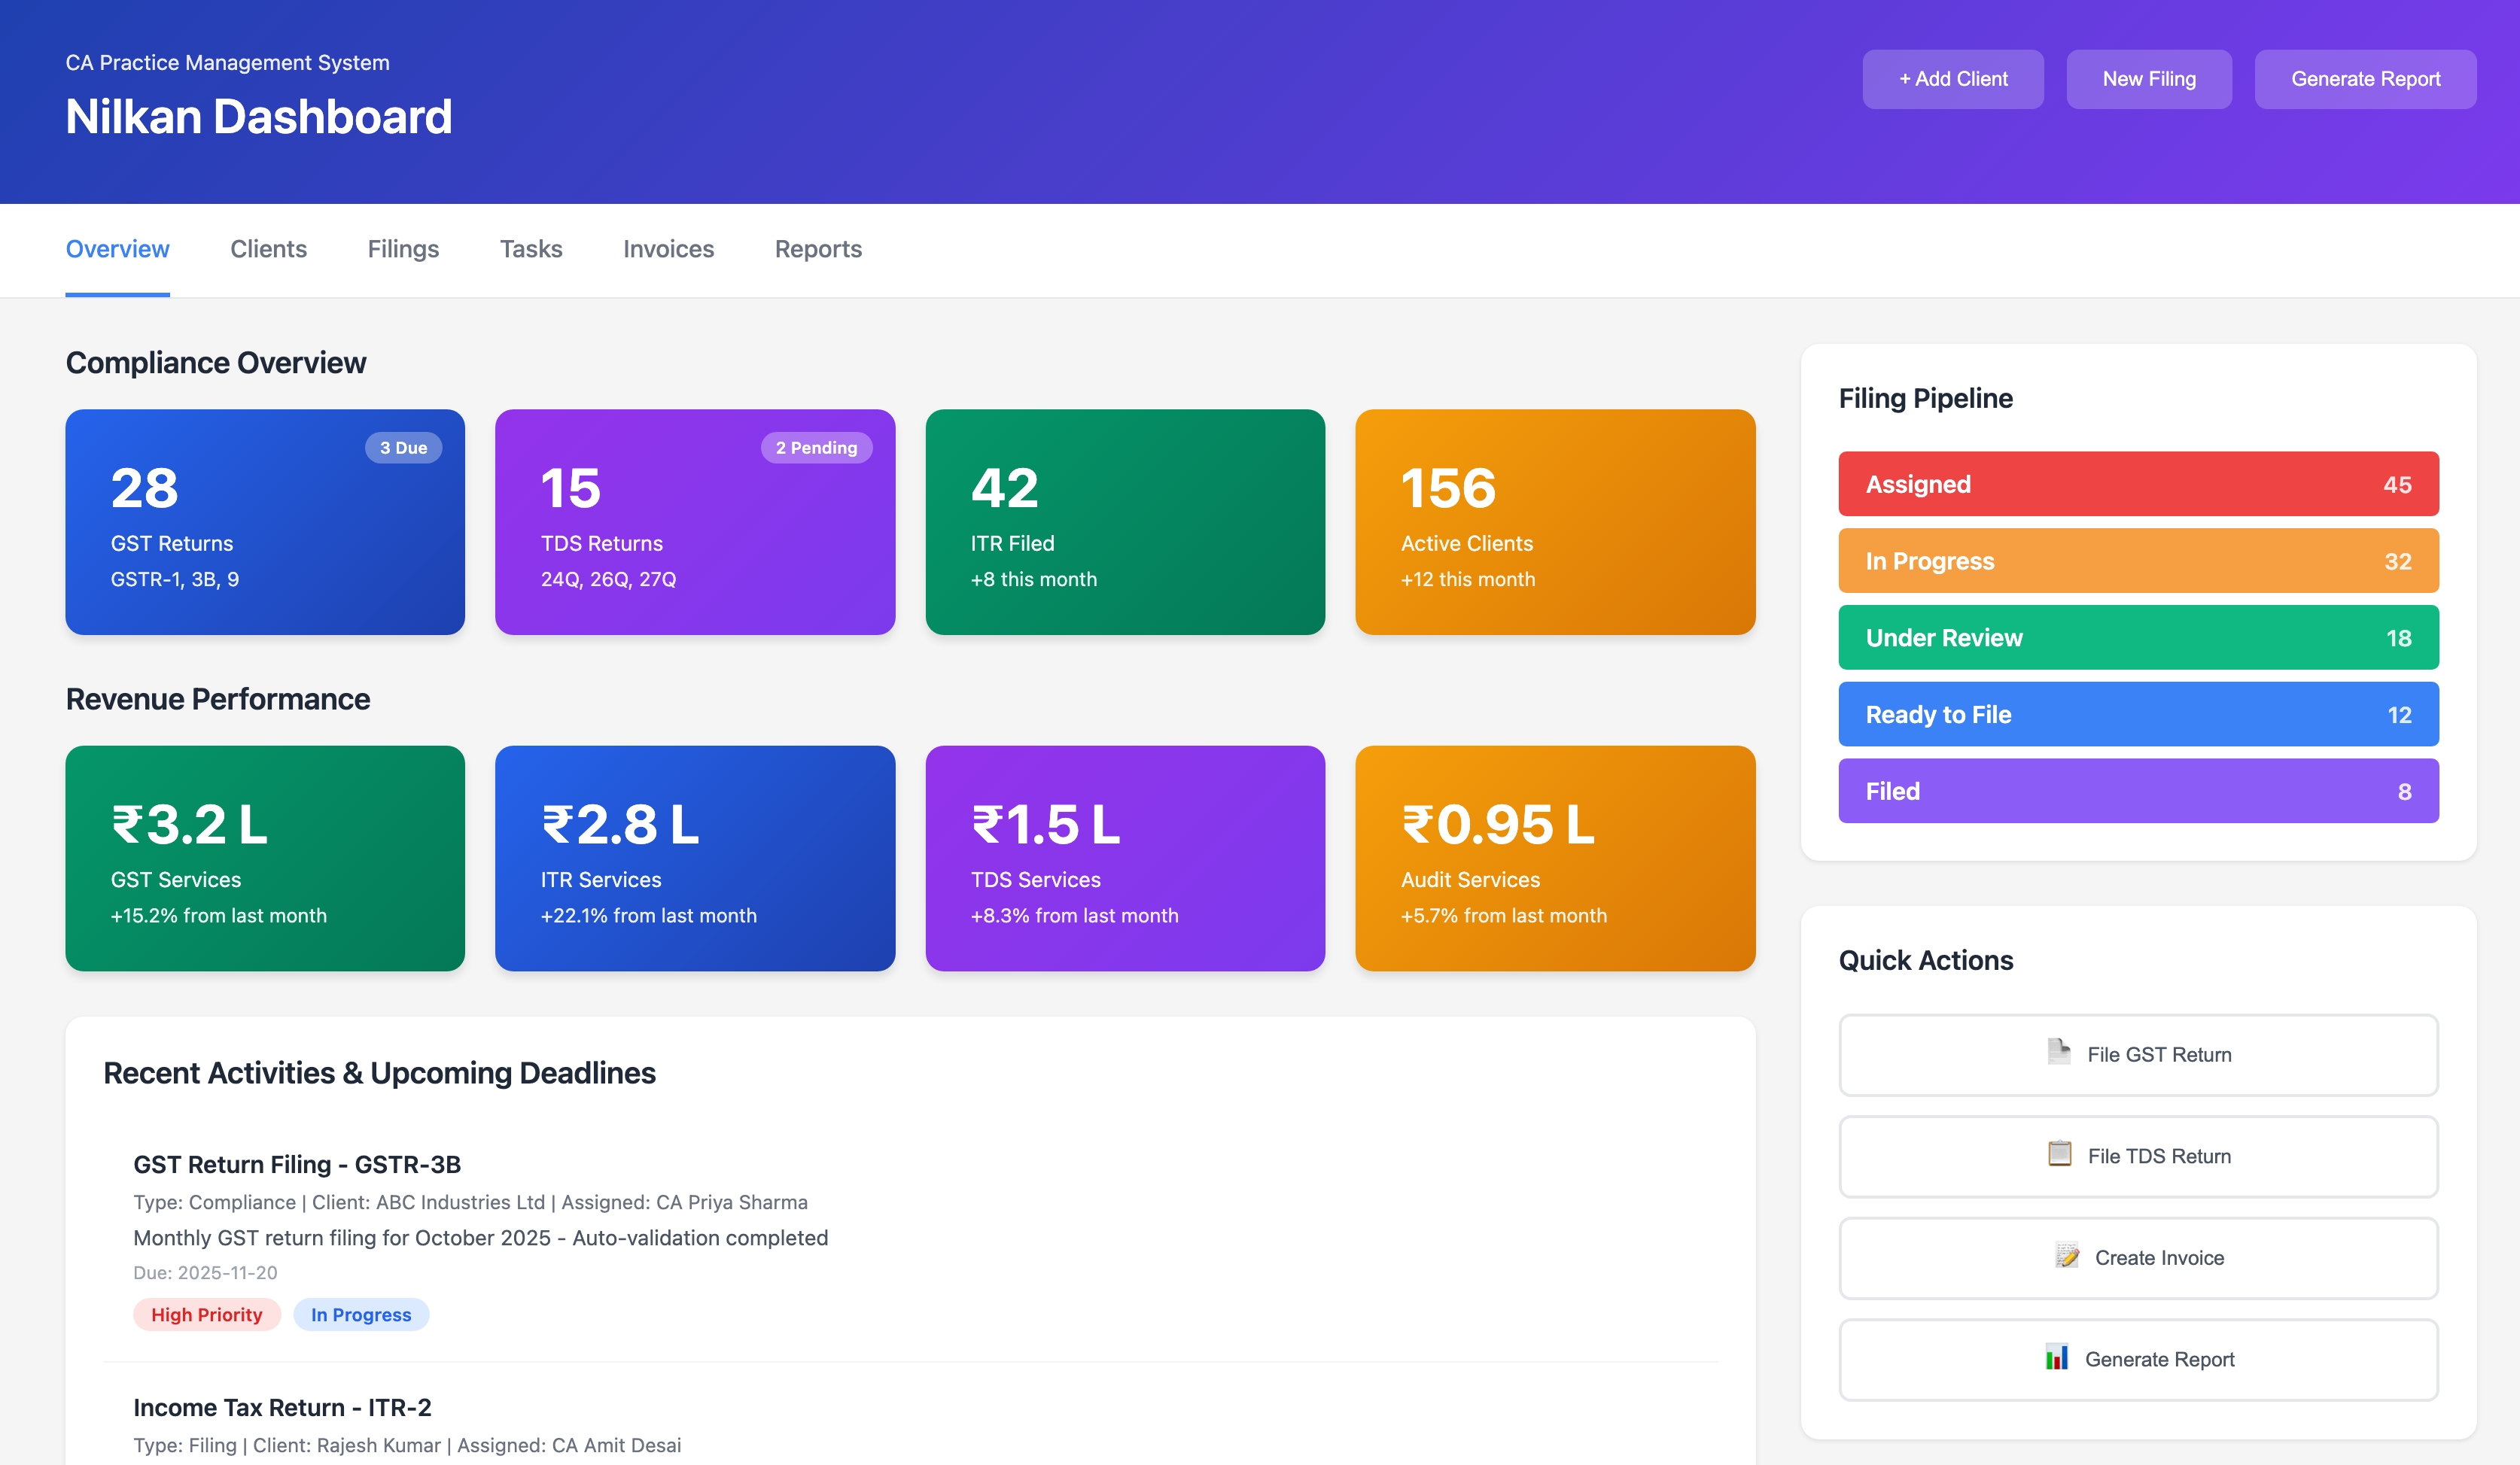Switch to the Clients tab
The height and width of the screenshot is (1465, 2520).
point(268,249)
